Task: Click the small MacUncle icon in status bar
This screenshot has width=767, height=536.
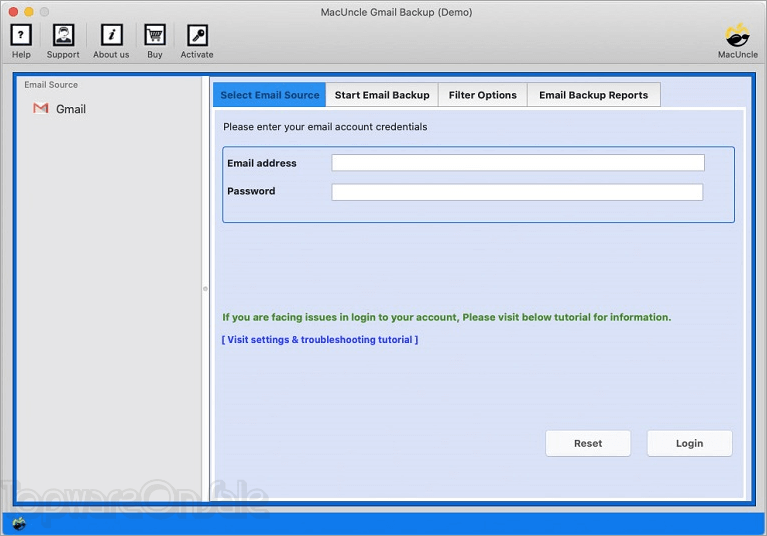Action: [19, 524]
